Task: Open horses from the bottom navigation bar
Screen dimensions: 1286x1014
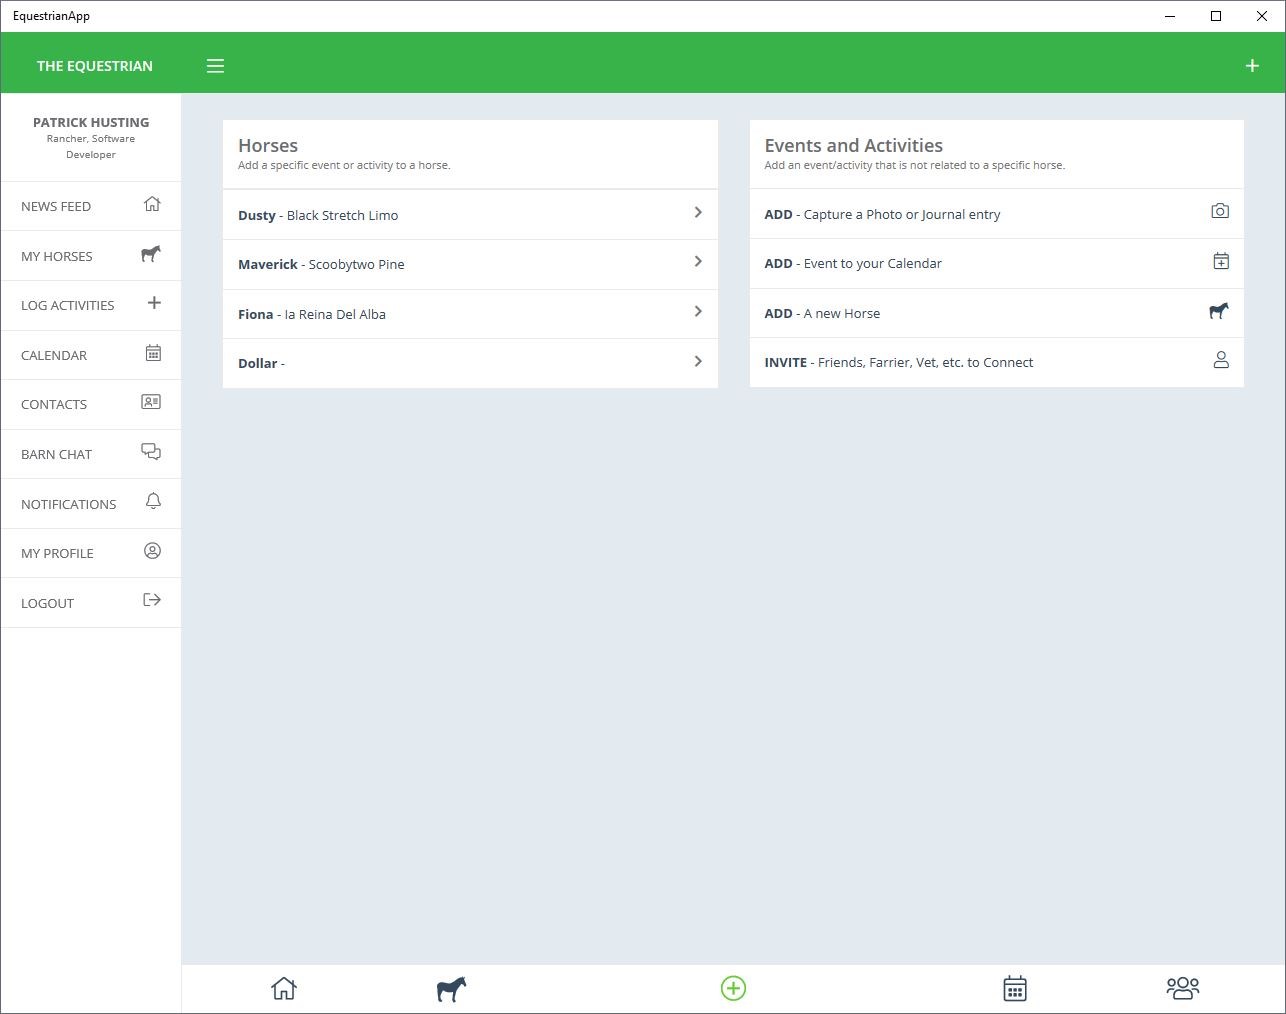Action: tap(452, 989)
